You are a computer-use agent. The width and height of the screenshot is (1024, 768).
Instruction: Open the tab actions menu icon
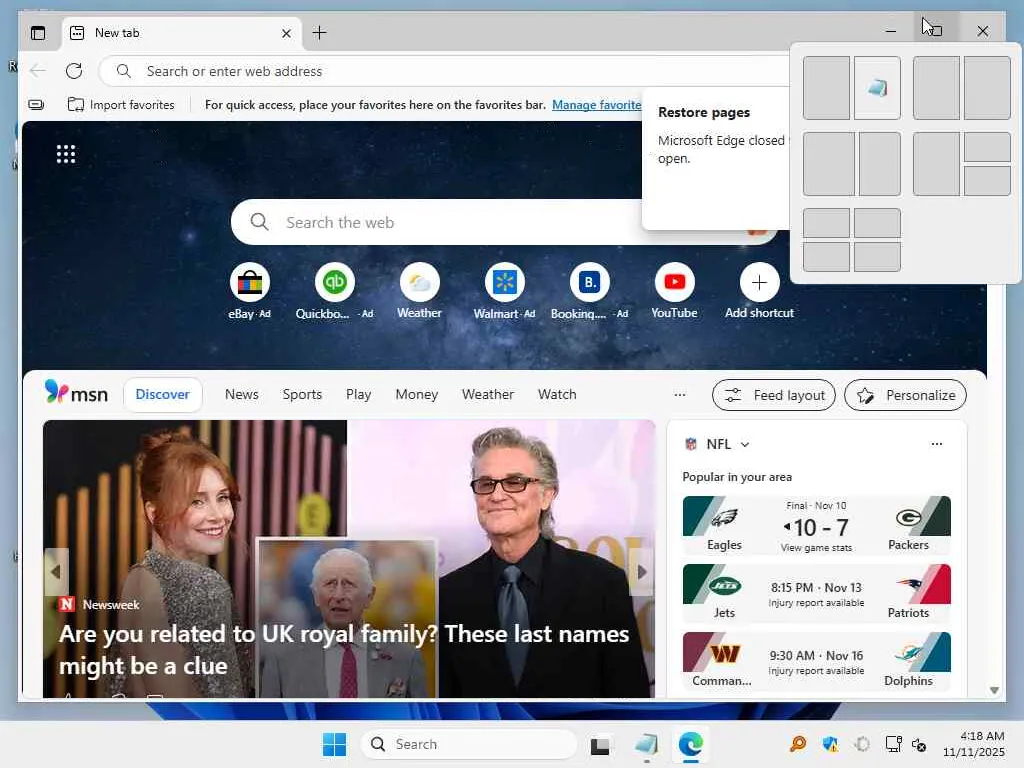[38, 33]
